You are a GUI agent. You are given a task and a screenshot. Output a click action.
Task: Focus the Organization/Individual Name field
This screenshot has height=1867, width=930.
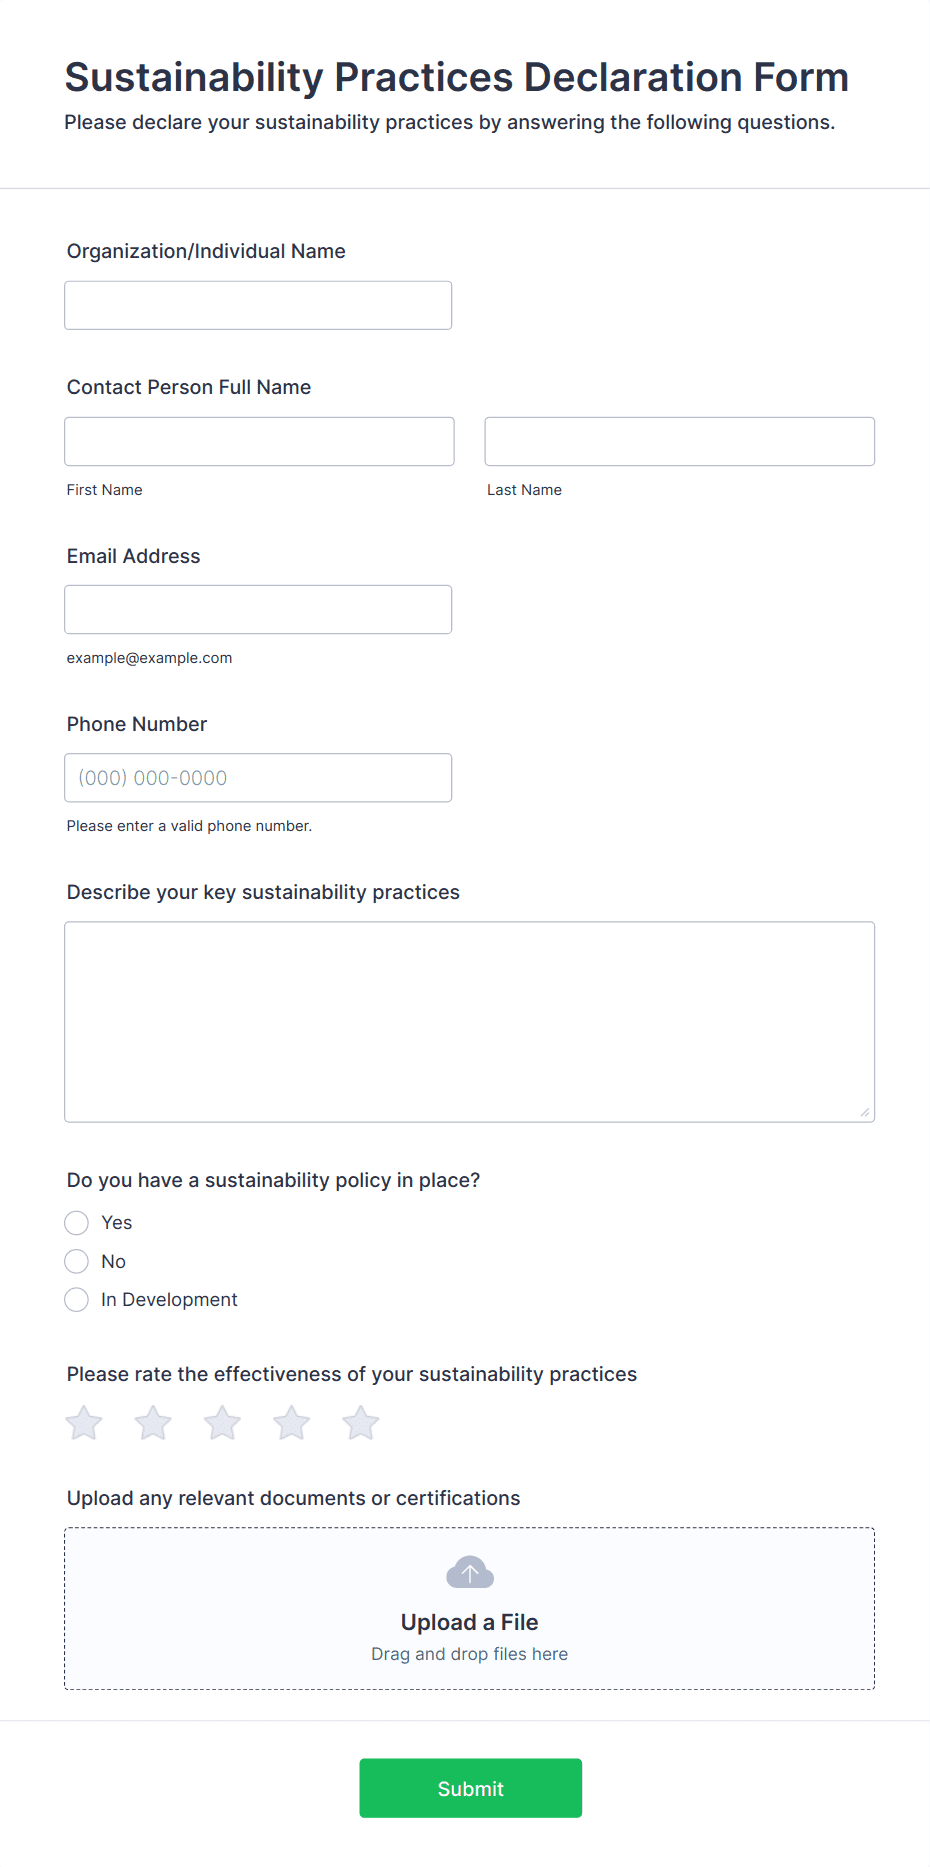point(258,305)
